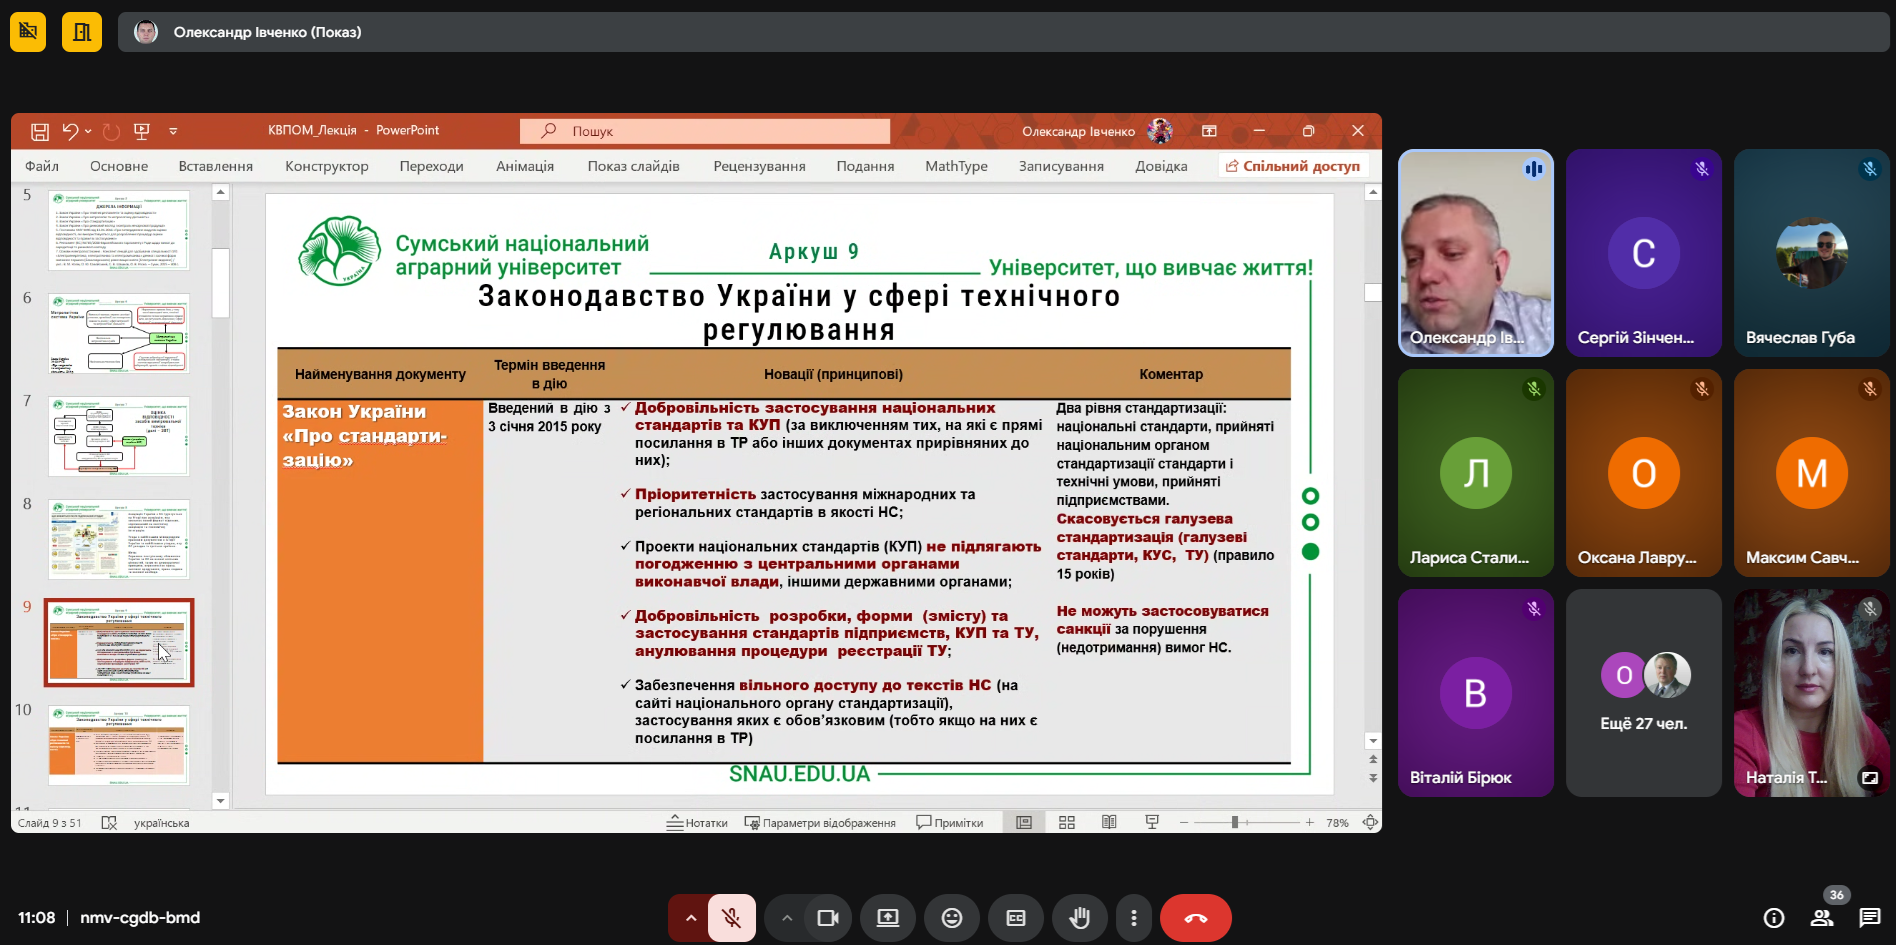Click the red leave call button
The height and width of the screenshot is (945, 1896).
click(1195, 918)
